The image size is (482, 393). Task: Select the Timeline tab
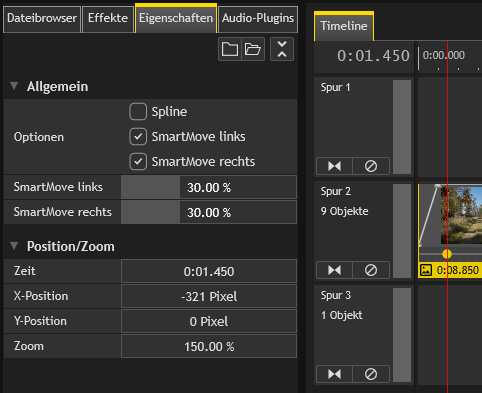[x=344, y=26]
